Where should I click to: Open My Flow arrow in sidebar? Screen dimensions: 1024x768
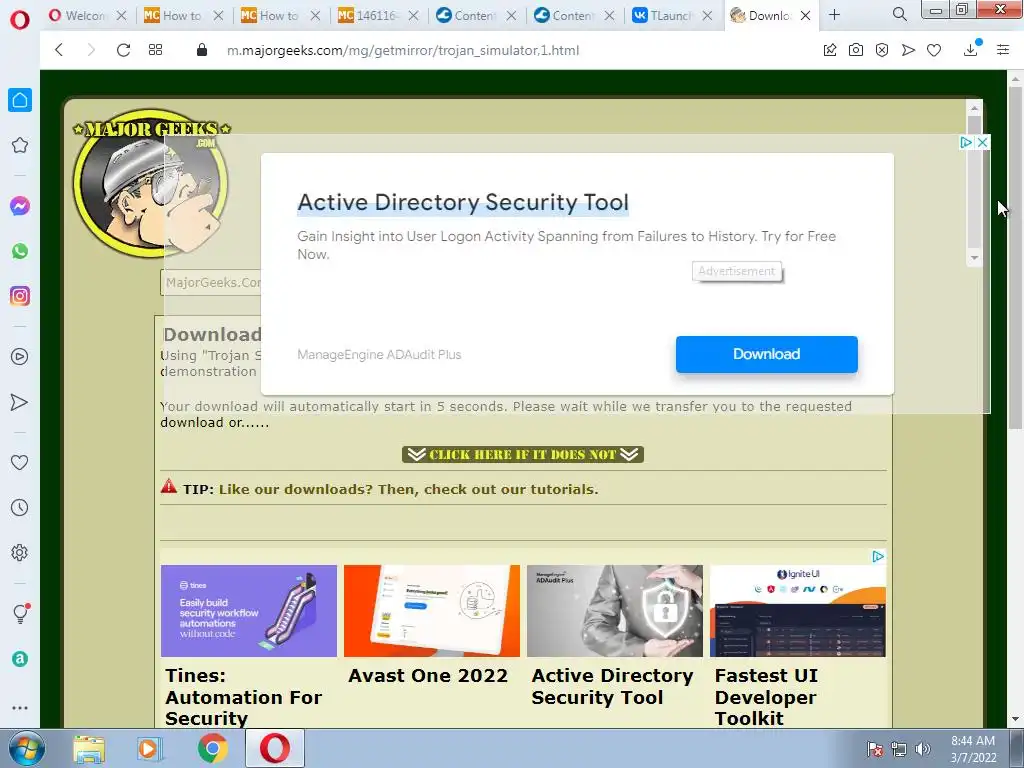(x=20, y=402)
